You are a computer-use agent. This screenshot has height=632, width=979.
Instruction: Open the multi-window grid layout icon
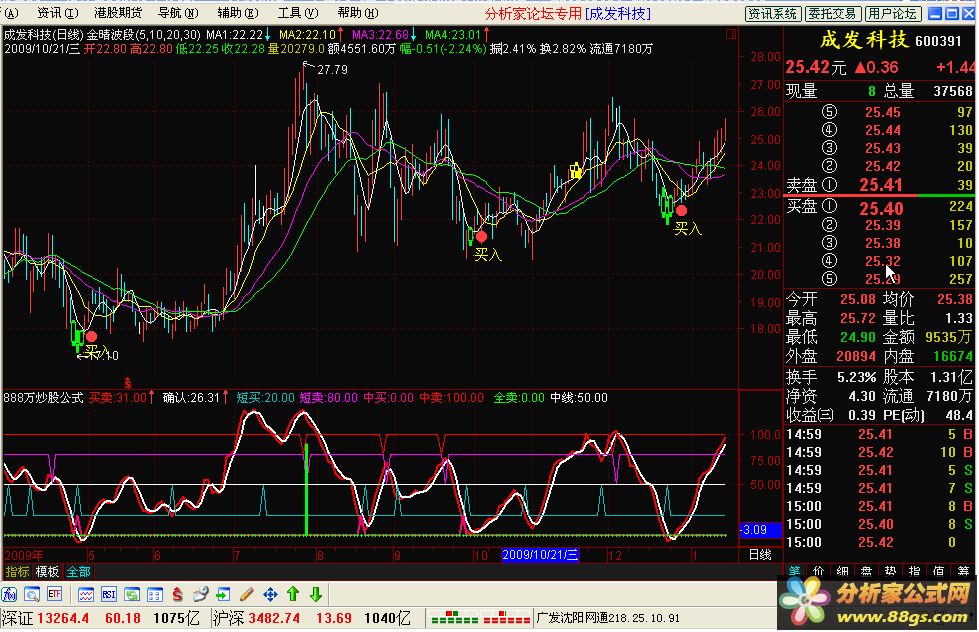[x=155, y=595]
